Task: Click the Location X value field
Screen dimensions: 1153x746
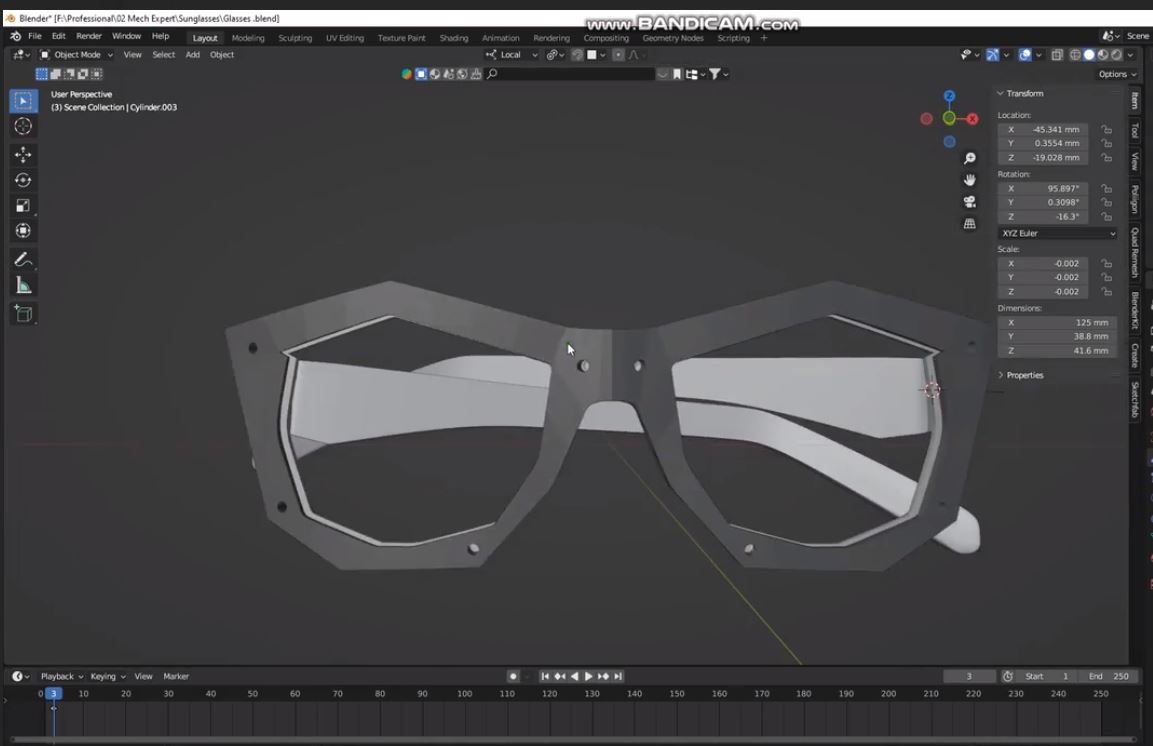Action: click(1043, 129)
